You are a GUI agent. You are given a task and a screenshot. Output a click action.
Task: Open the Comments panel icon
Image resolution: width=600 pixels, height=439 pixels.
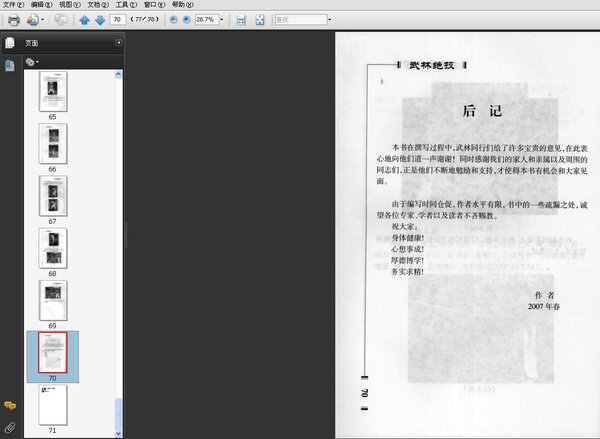pyautogui.click(x=10, y=405)
